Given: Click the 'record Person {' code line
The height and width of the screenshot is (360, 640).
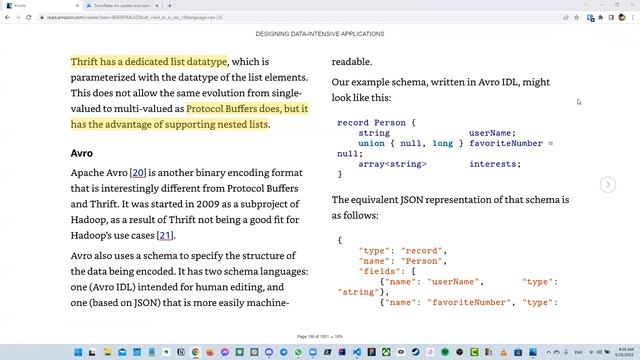Looking at the screenshot, I should [376, 123].
